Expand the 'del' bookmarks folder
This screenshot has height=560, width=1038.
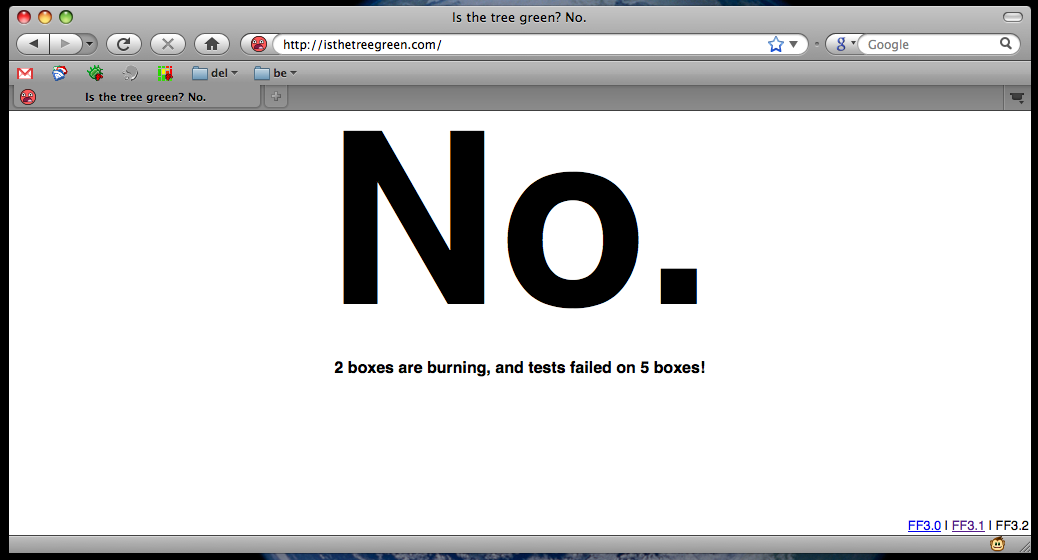[215, 73]
